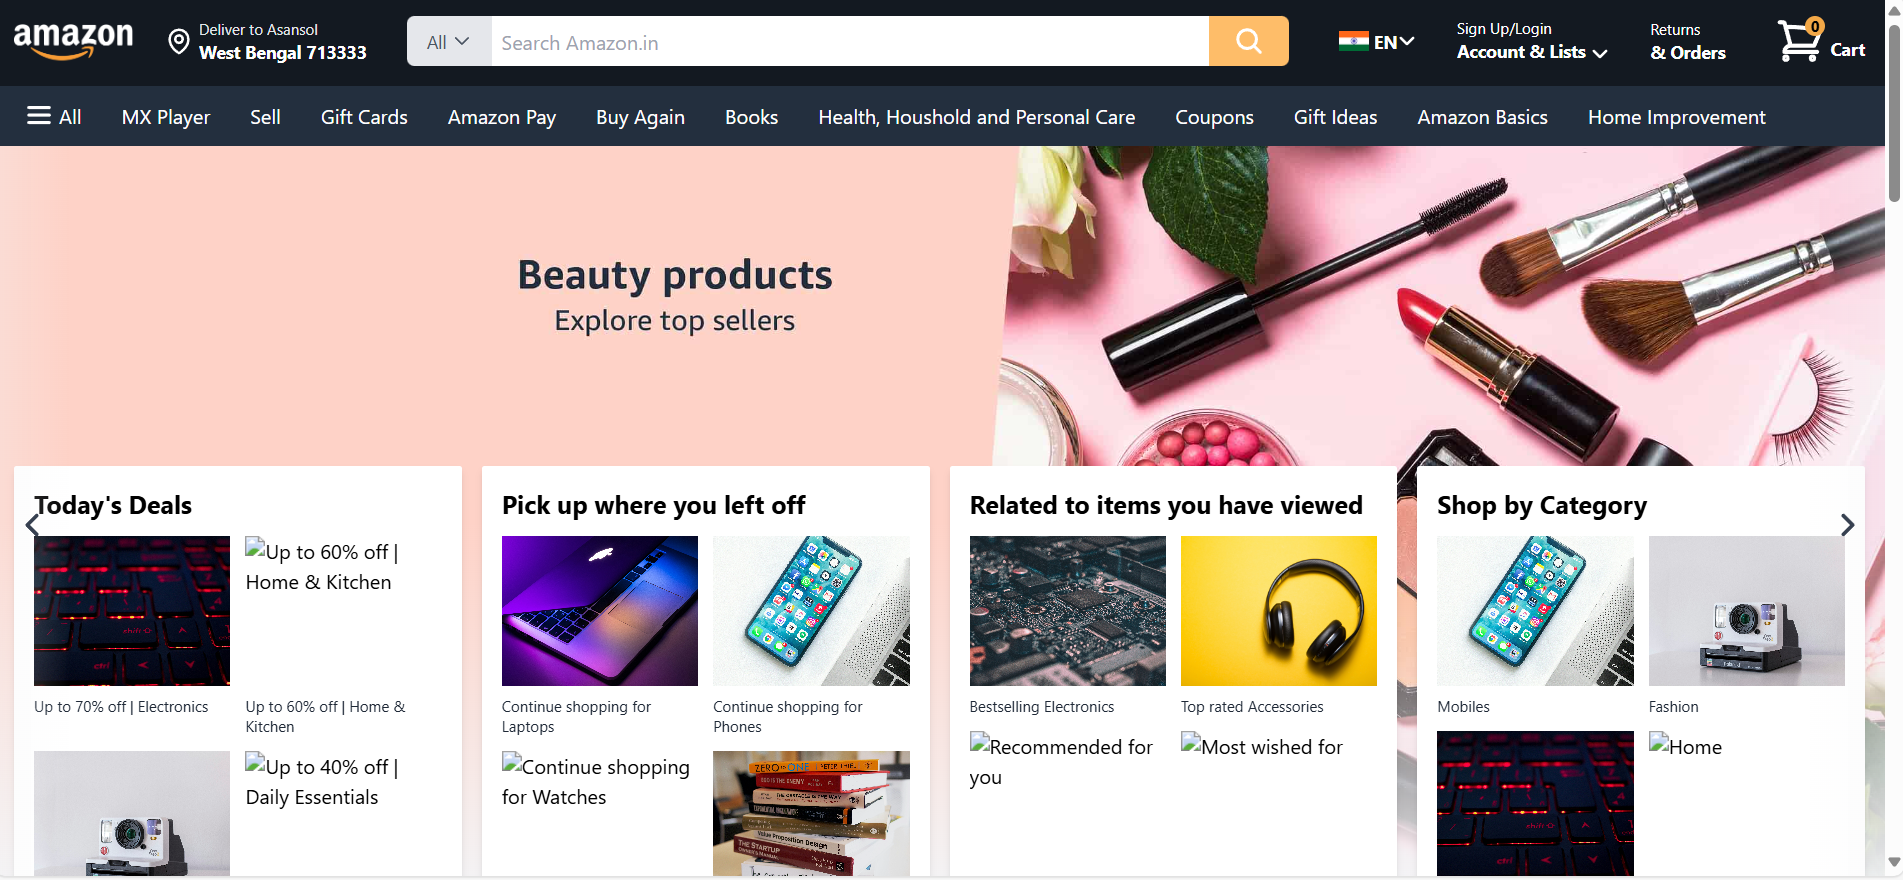1903x880 pixels.
Task: Click the Amazon logo
Action: [x=73, y=42]
